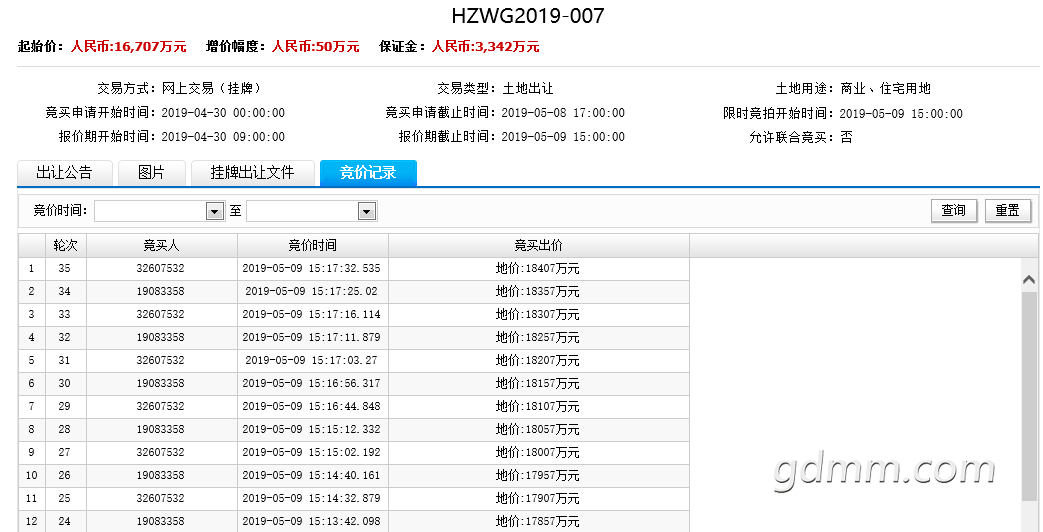Select cell 地价:18157万元
1043x532 pixels.
pos(537,384)
